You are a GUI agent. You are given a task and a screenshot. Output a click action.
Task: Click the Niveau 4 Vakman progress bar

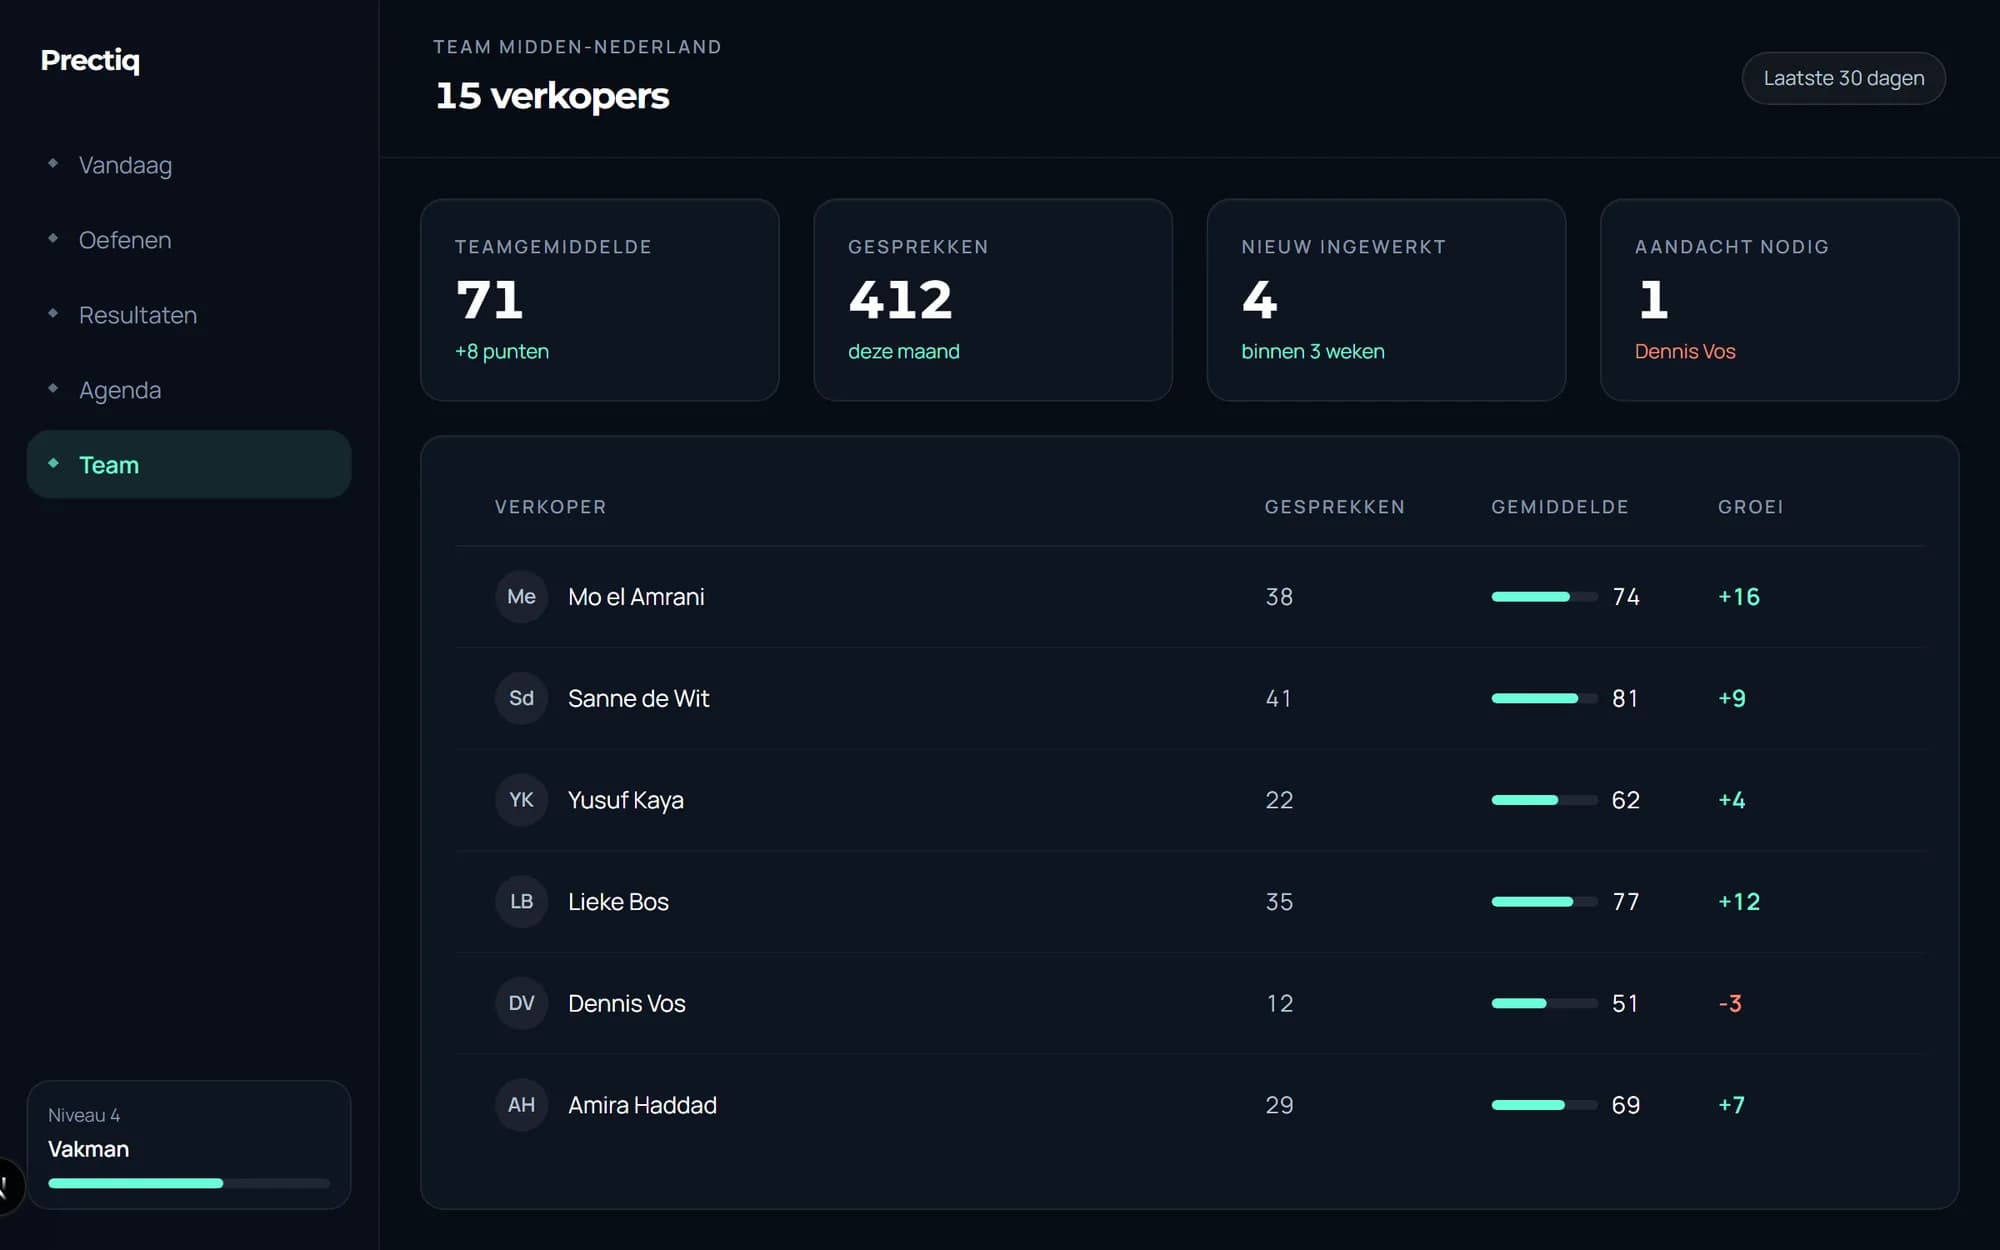(189, 1183)
